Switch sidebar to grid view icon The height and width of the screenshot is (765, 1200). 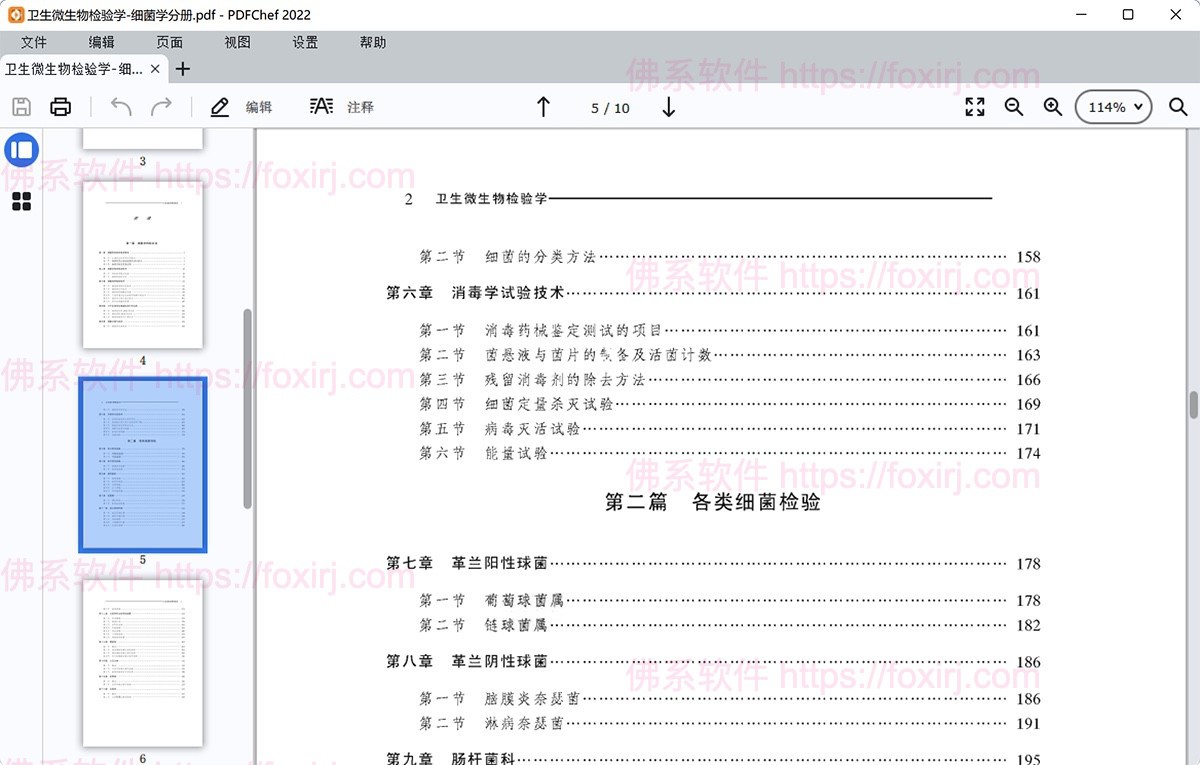pyautogui.click(x=21, y=202)
